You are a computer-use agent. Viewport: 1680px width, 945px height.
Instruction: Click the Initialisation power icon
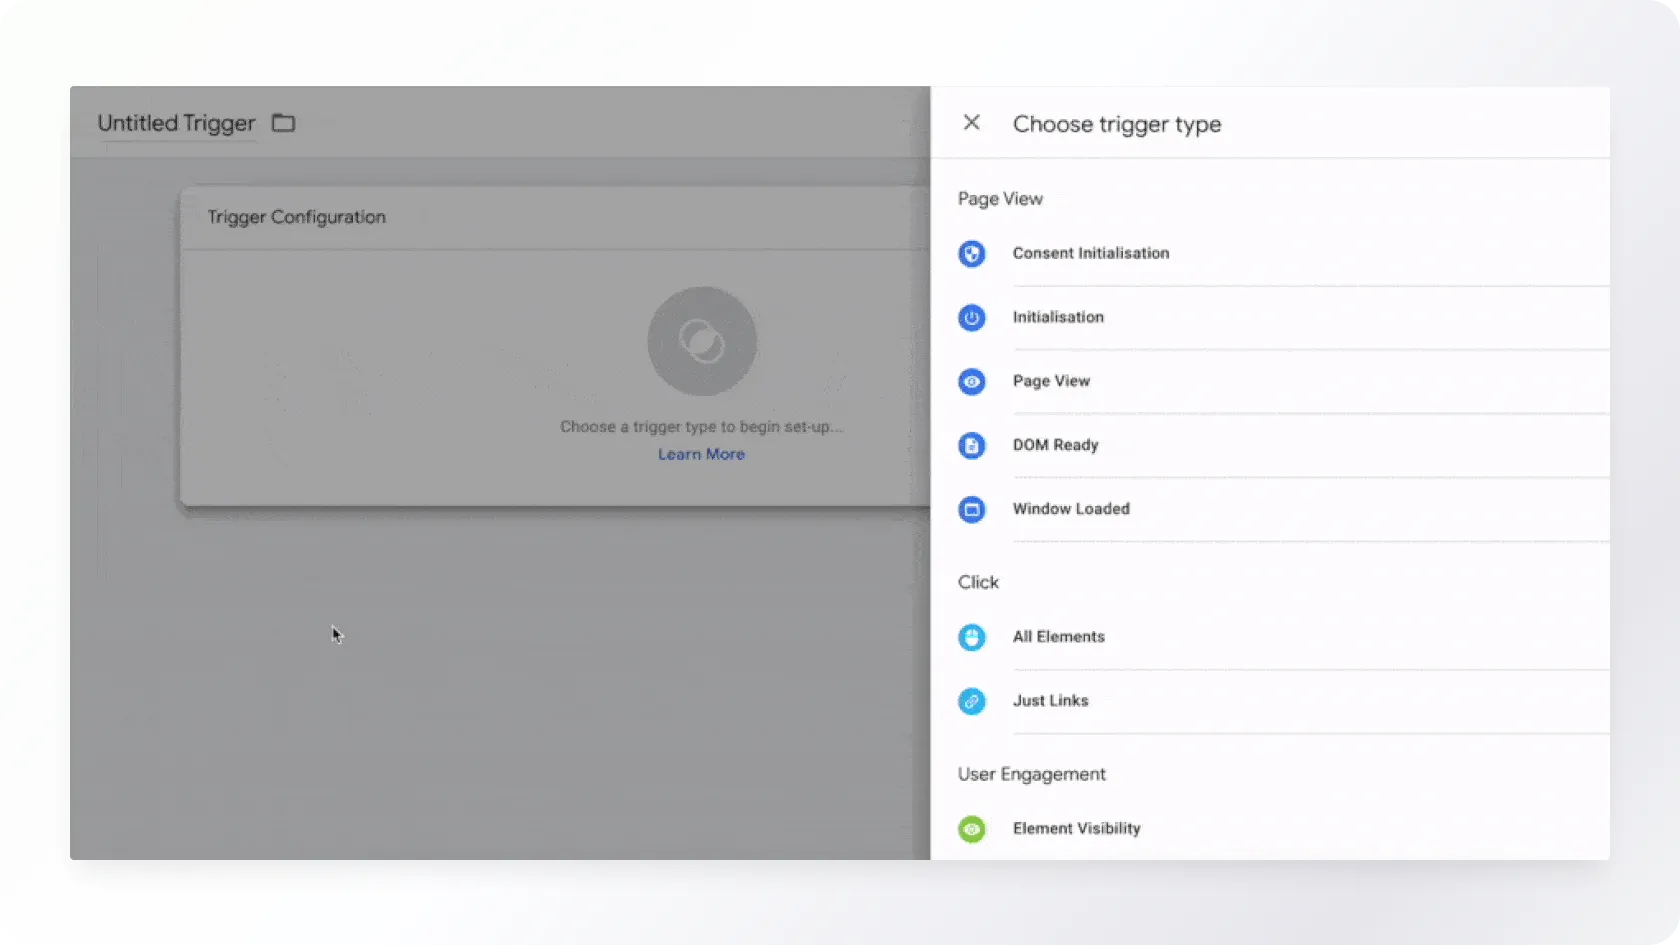coord(971,317)
